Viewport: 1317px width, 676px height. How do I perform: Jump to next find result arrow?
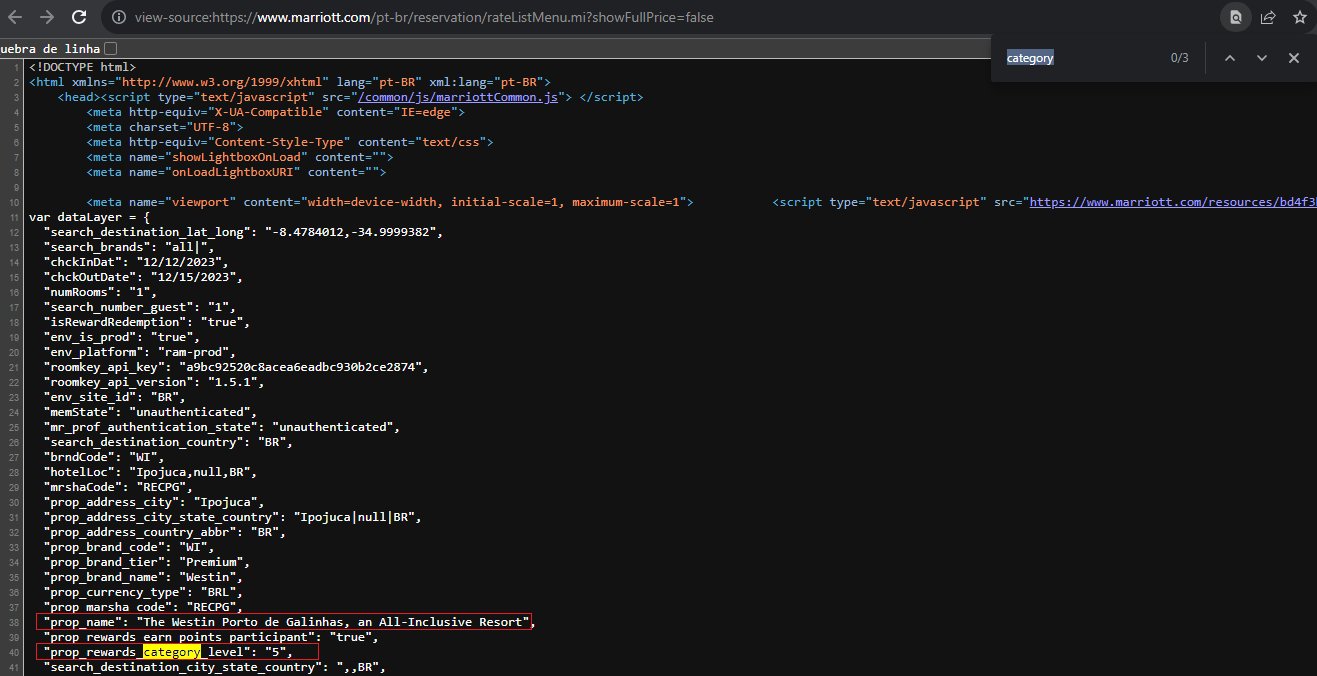coord(1262,58)
